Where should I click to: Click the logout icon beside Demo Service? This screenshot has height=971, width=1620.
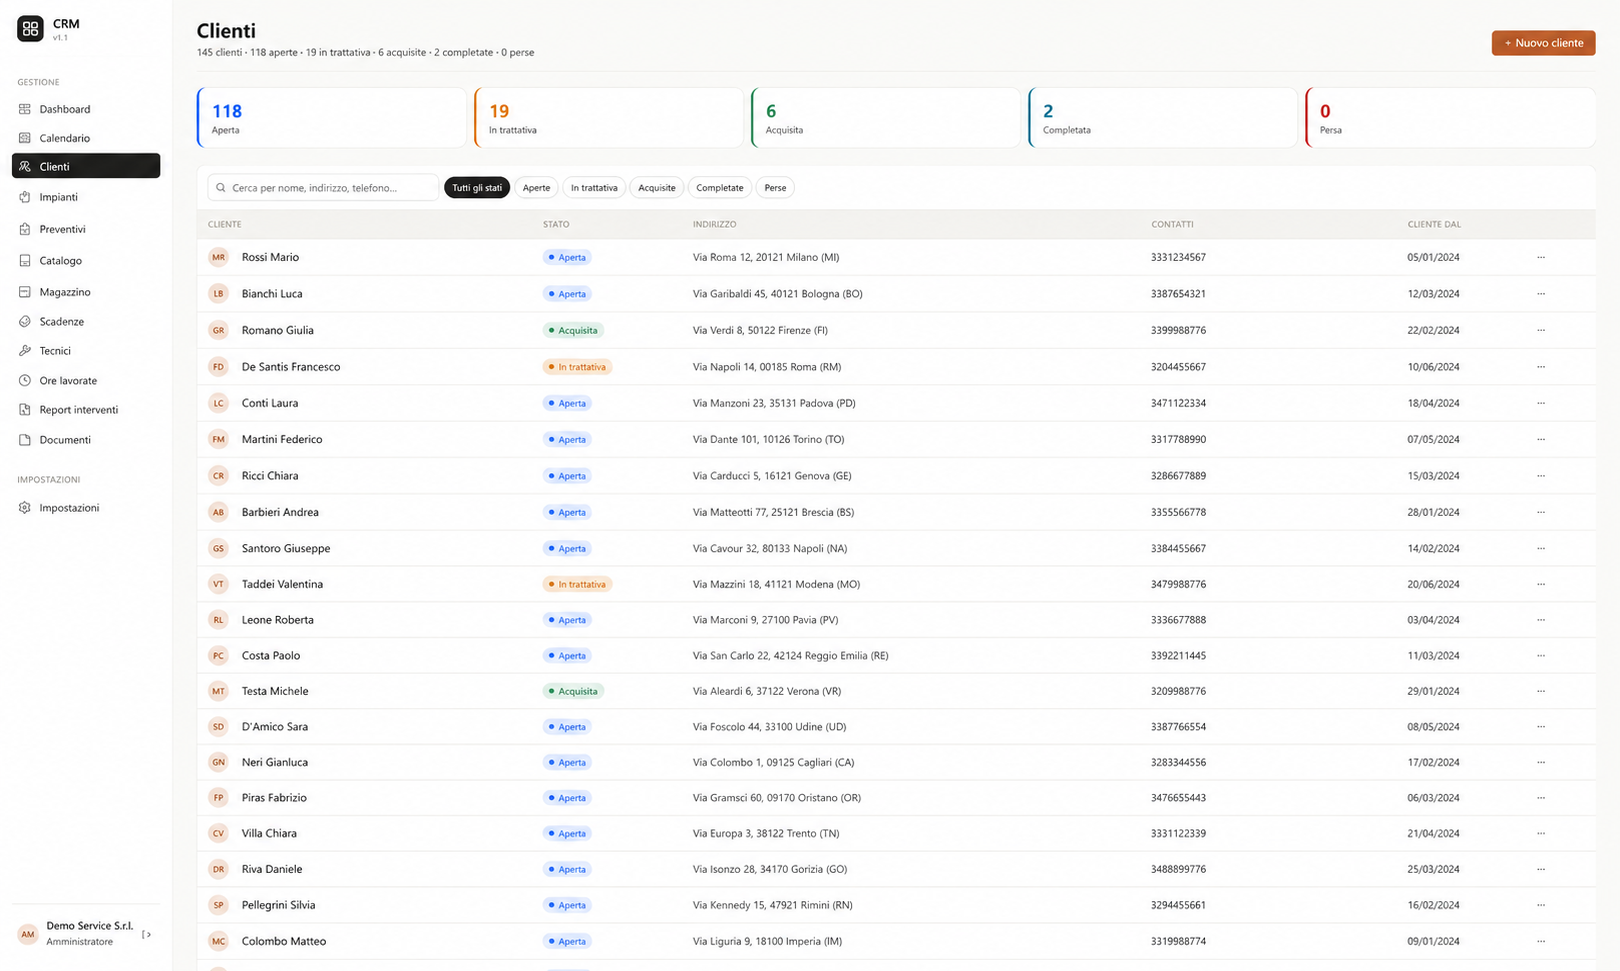click(147, 935)
